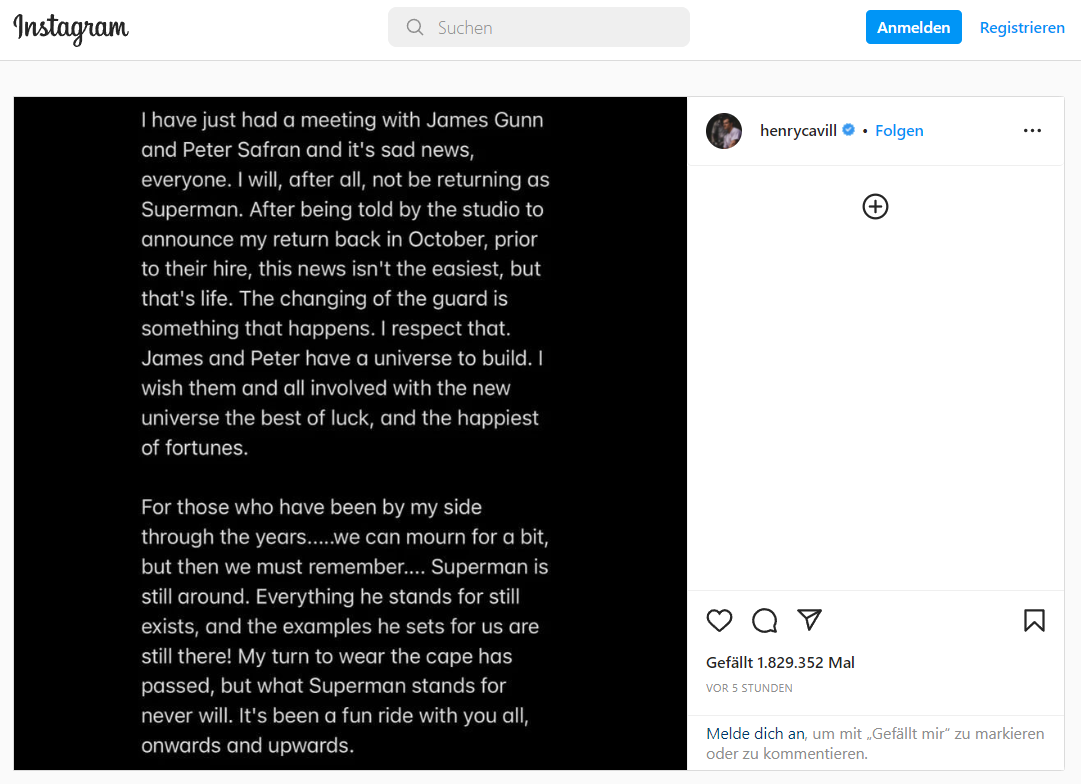Share the post via paper plane icon
1081x784 pixels.
809,620
